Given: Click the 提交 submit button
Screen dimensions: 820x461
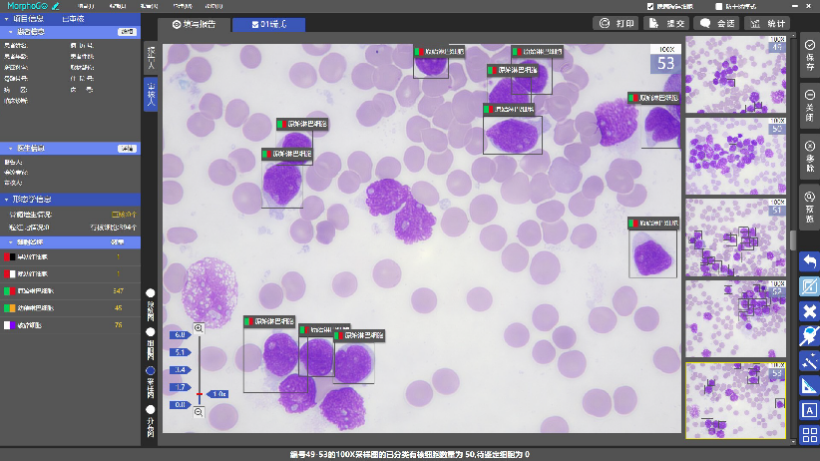Looking at the screenshot, I should (667, 24).
